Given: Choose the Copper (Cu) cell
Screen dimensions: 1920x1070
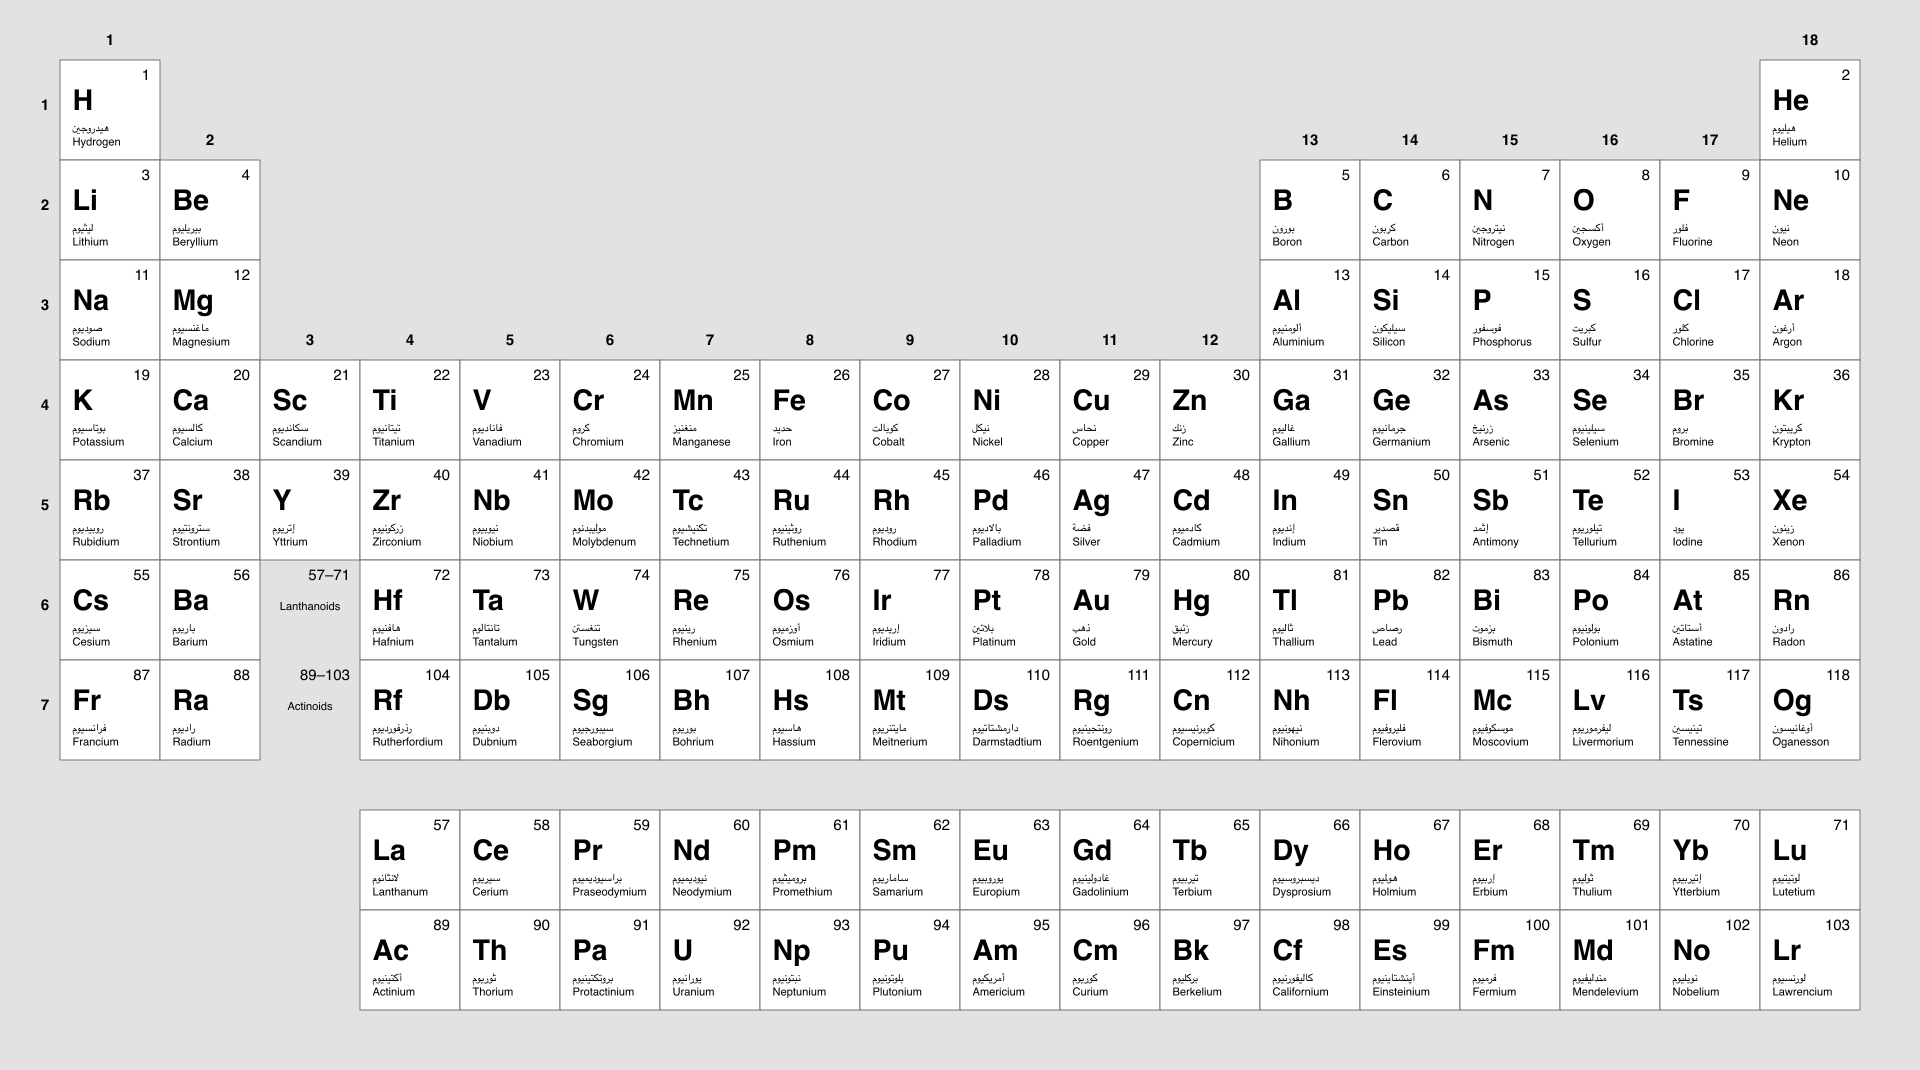Looking at the screenshot, I should 1110,410.
